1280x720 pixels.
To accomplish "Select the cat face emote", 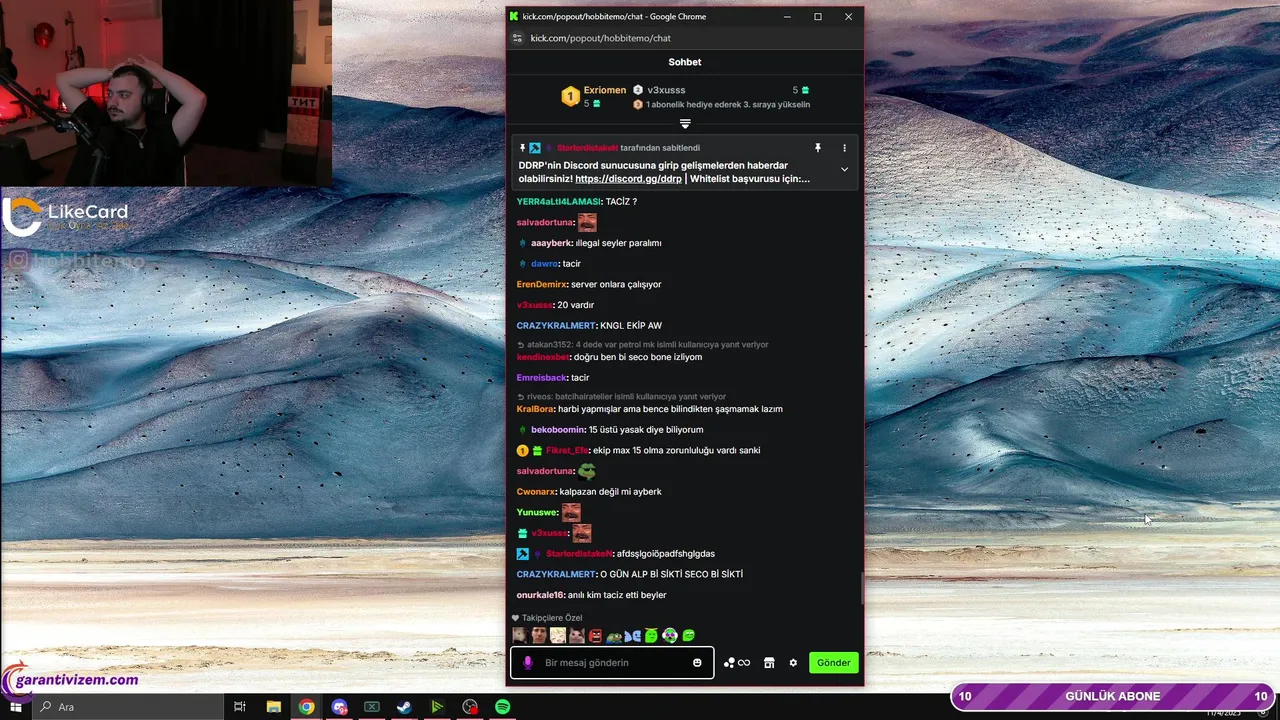I will tap(576, 635).
